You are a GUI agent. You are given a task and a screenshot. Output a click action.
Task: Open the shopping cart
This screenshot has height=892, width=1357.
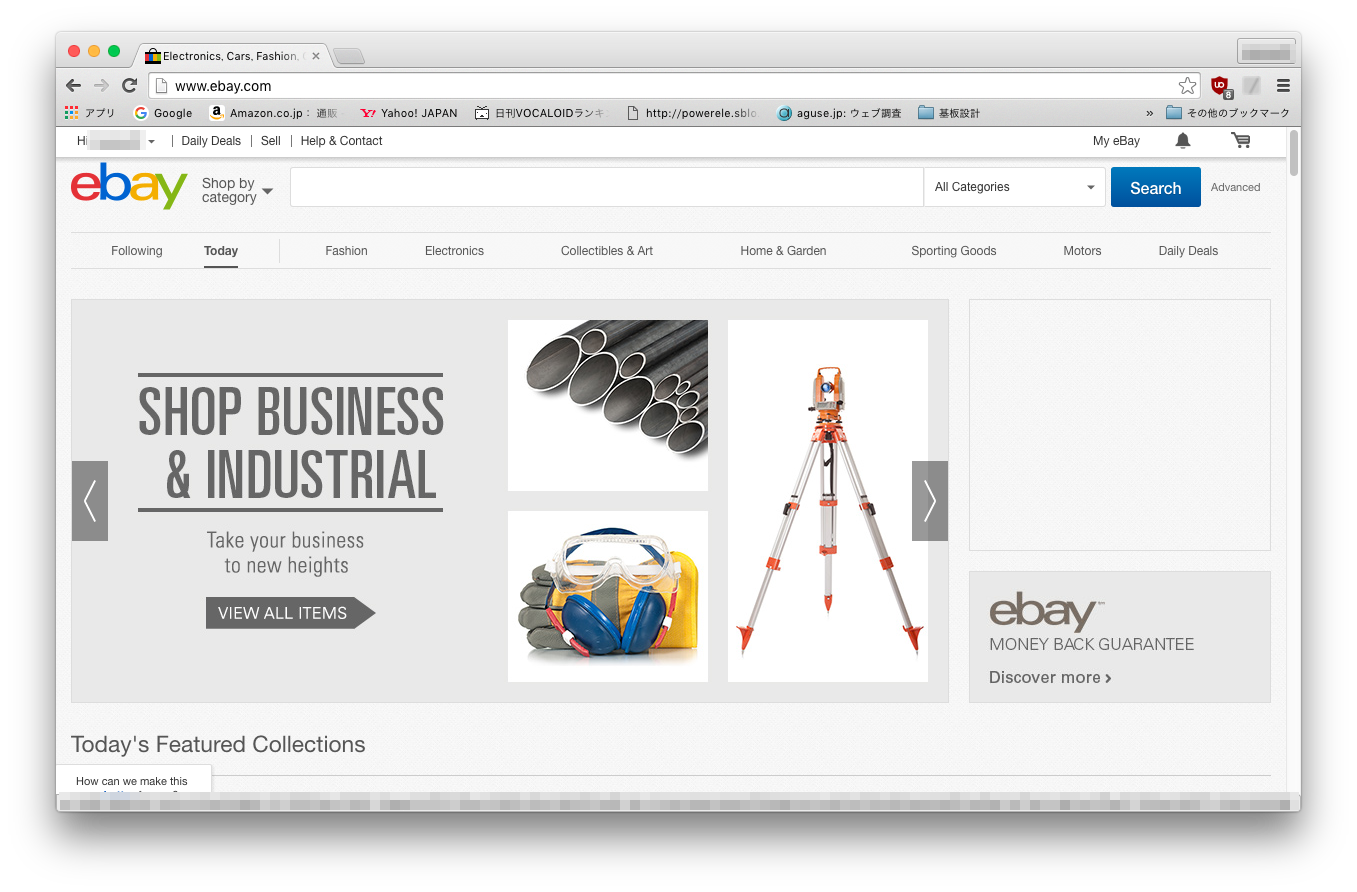click(x=1241, y=141)
